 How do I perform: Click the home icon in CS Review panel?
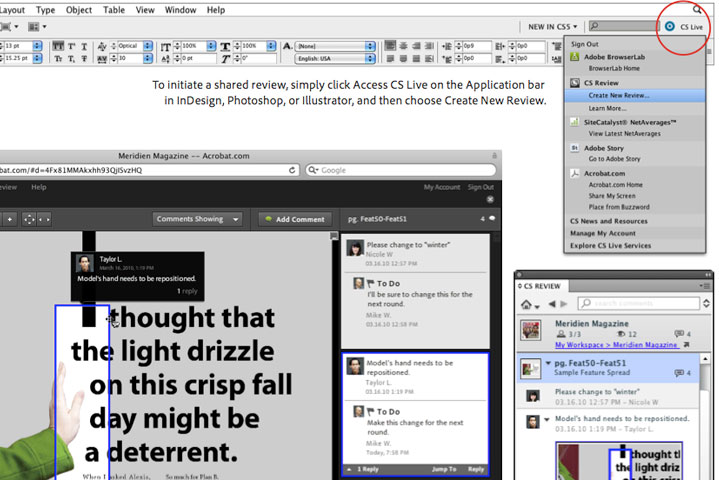pyautogui.click(x=526, y=304)
